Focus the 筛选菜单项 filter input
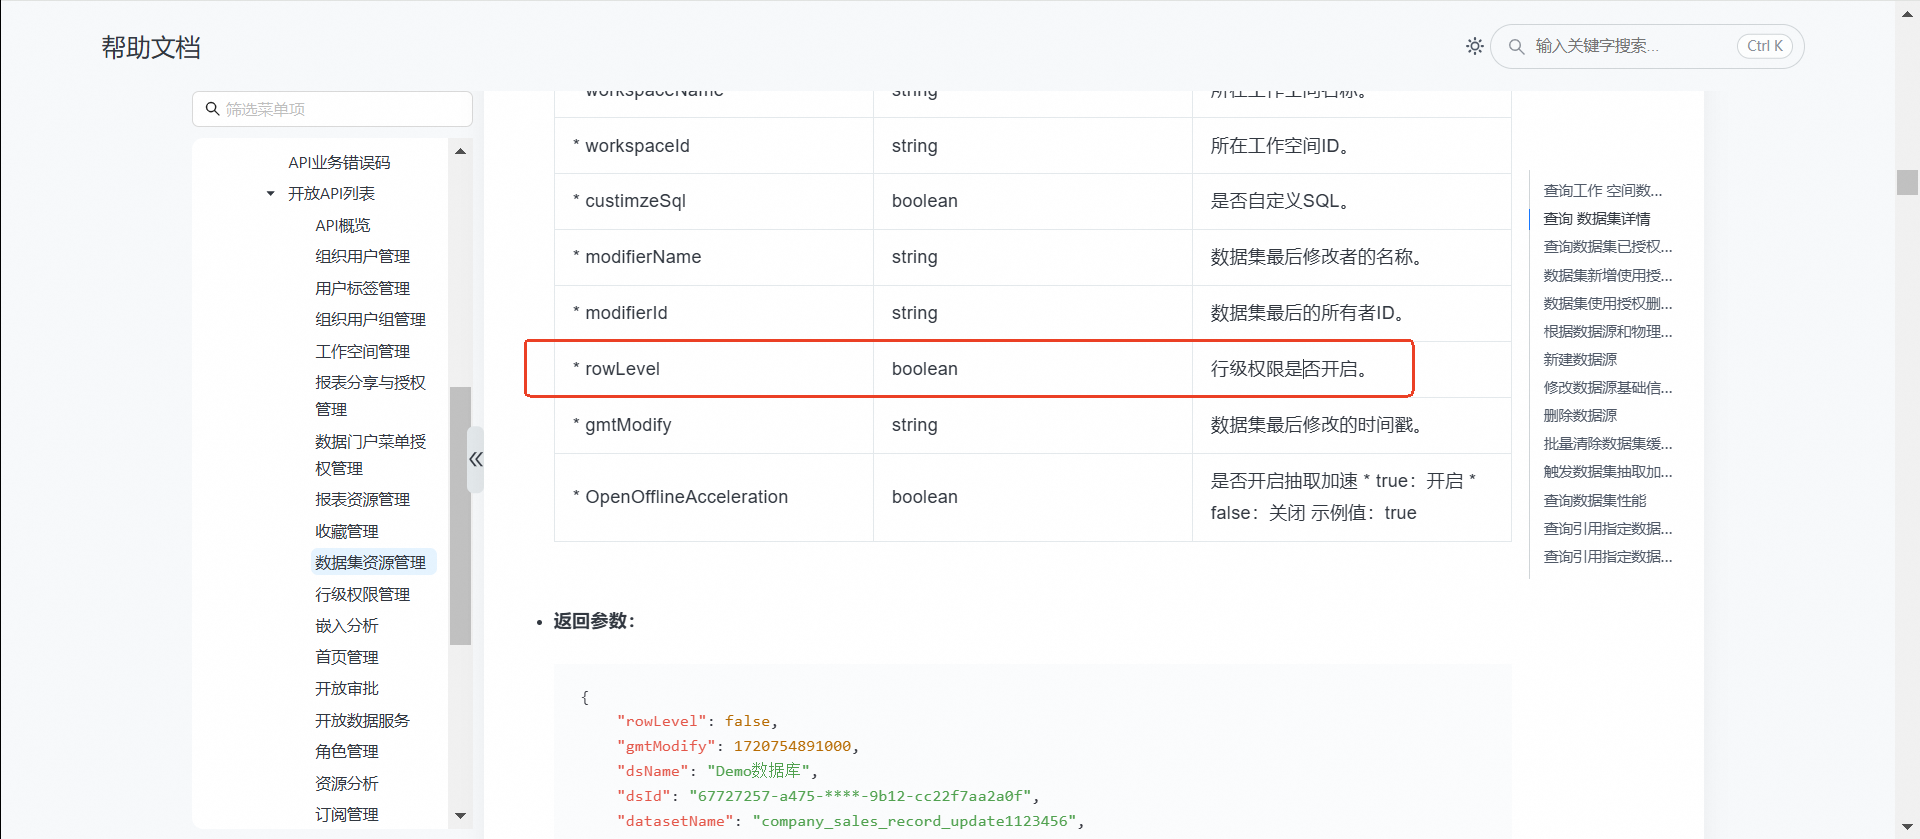 coord(340,109)
